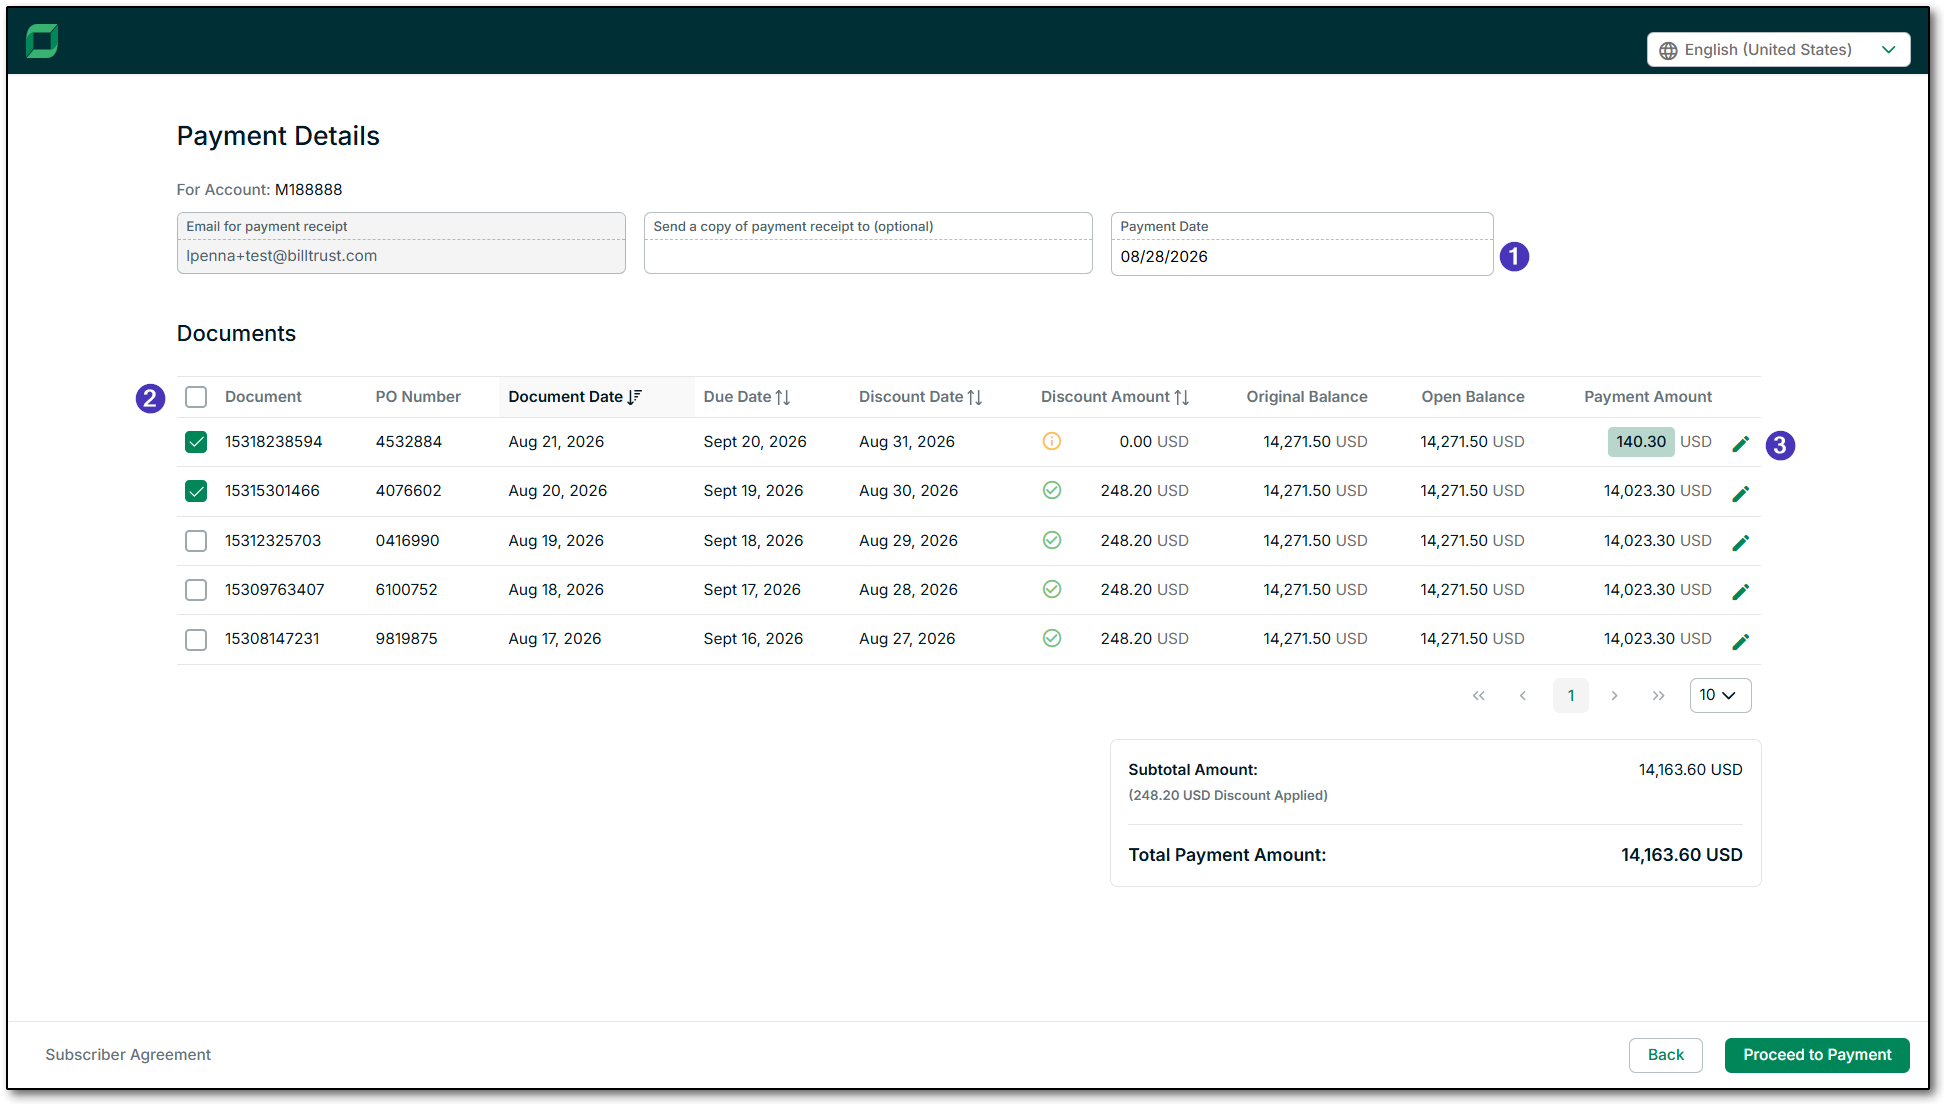Click Proceed to Payment button

(x=1817, y=1055)
